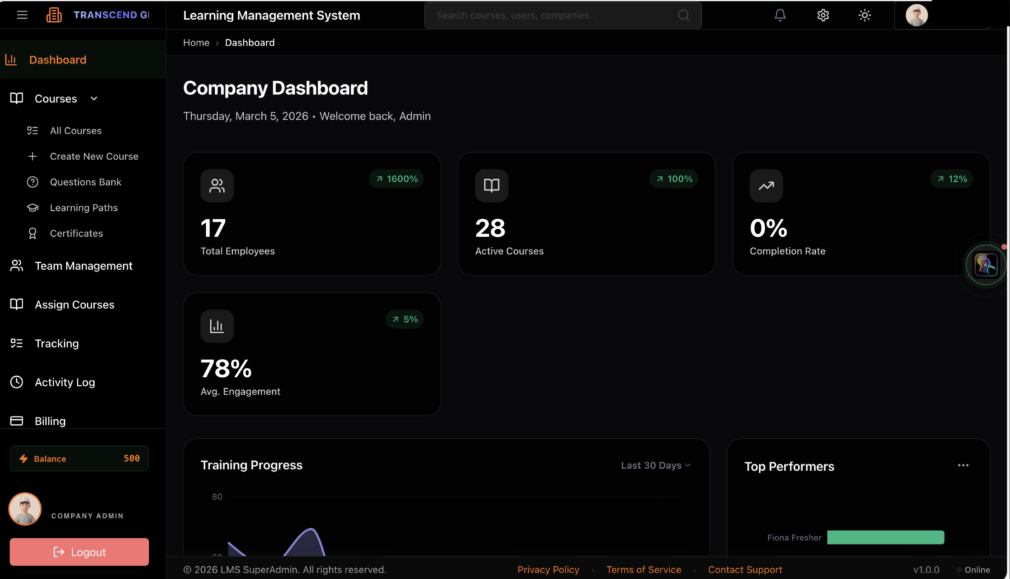Viewport: 1010px width, 579px height.
Task: Click the Total Employees people icon
Action: [217, 186]
